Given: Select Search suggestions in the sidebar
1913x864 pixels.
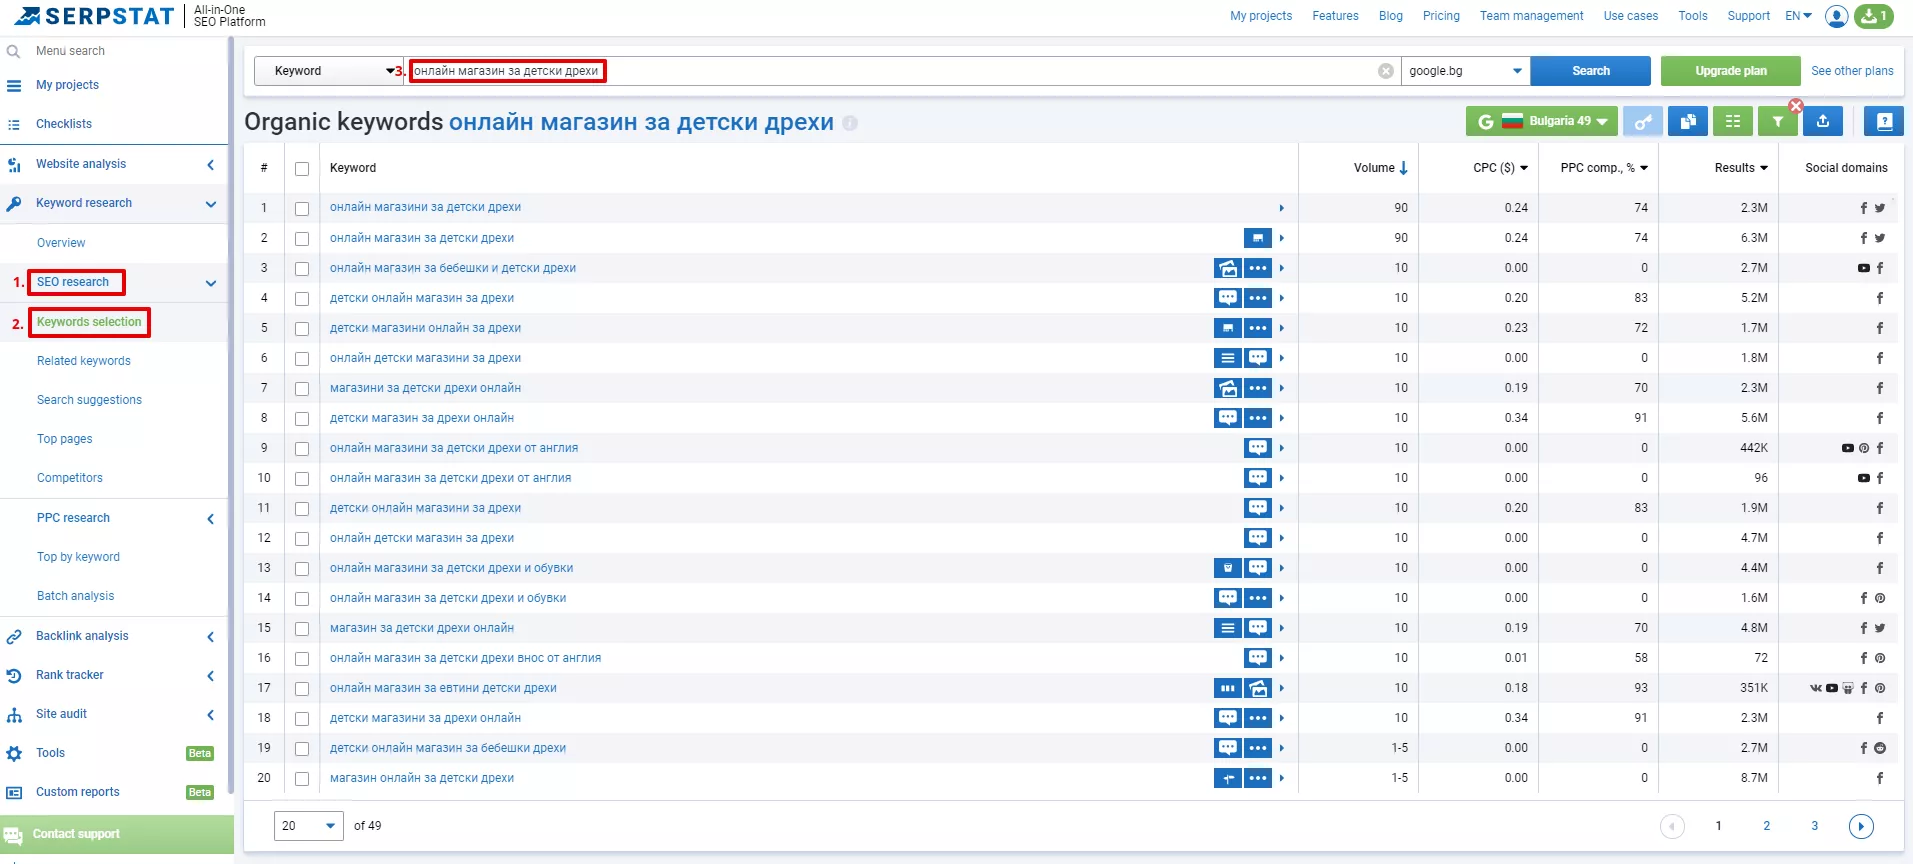Looking at the screenshot, I should [89, 400].
